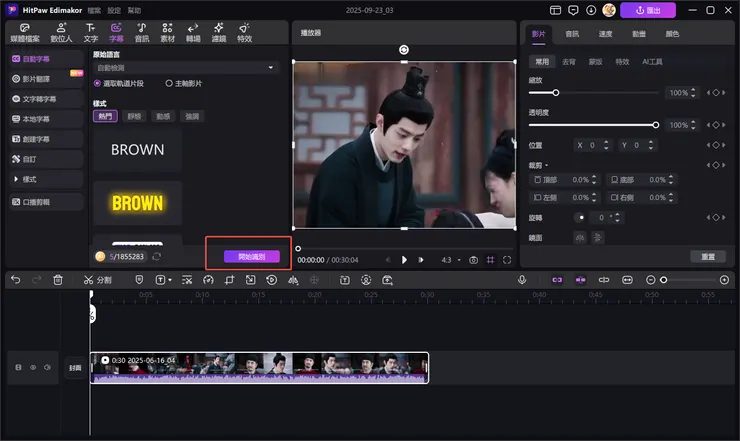Screen dimensions: 740x441
Task: Click the 封面 cover button on track
Action: click(x=75, y=367)
